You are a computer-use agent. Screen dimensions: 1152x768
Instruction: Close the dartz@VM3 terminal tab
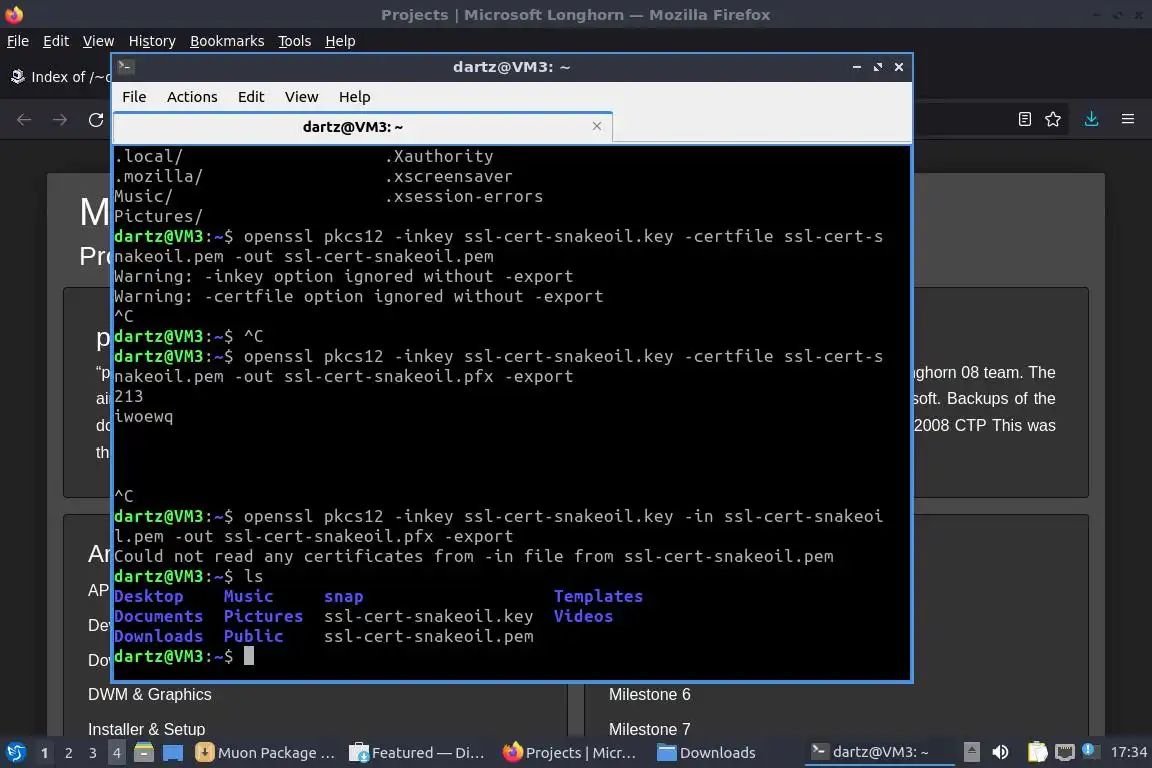(597, 126)
